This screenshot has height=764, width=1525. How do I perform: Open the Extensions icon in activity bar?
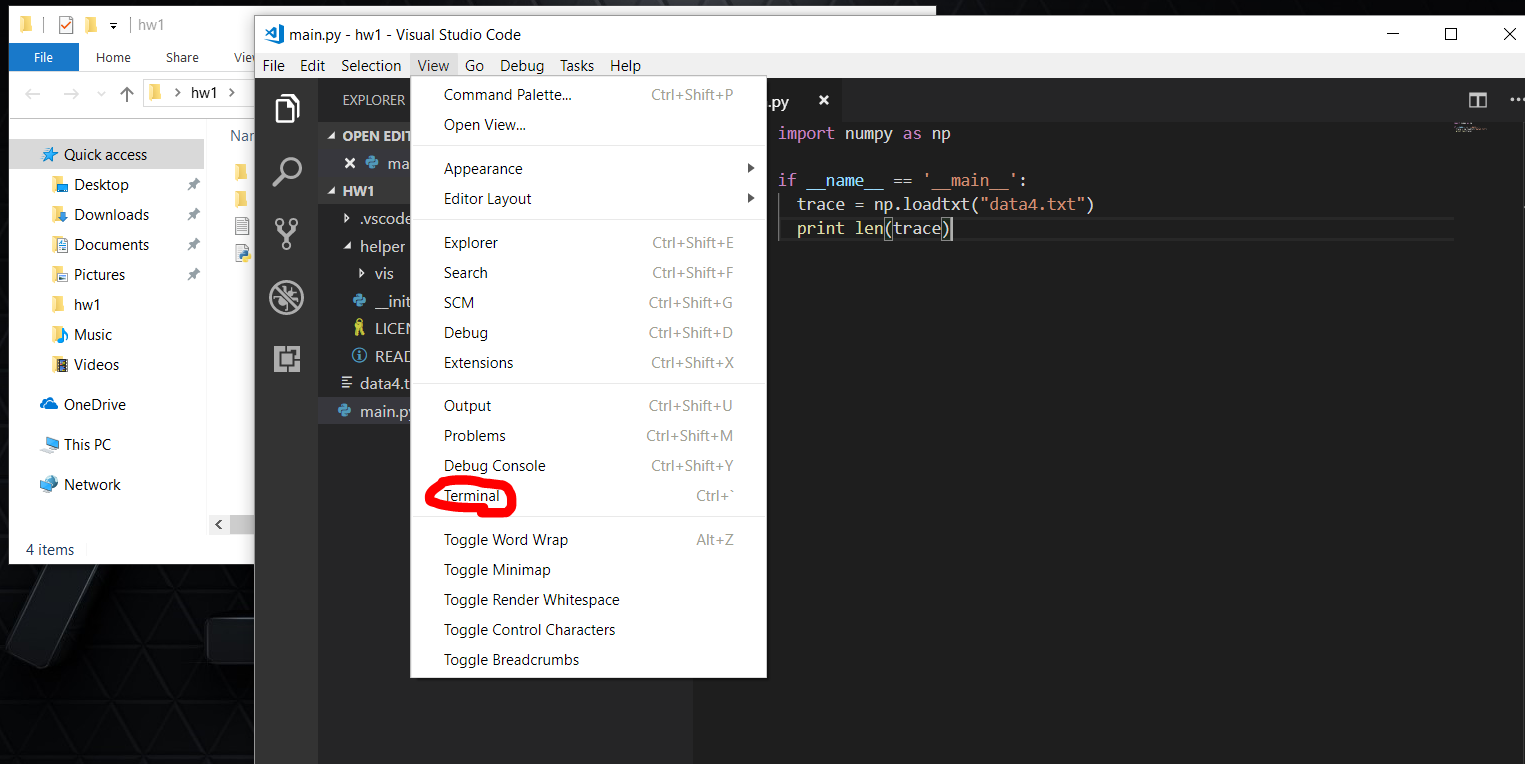287,359
